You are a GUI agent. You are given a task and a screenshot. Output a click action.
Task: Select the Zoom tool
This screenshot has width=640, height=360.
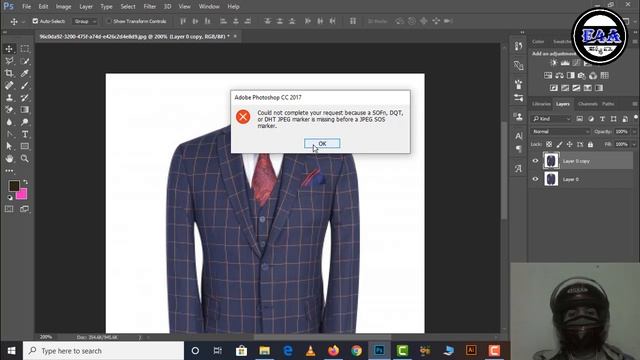[x=24, y=158]
